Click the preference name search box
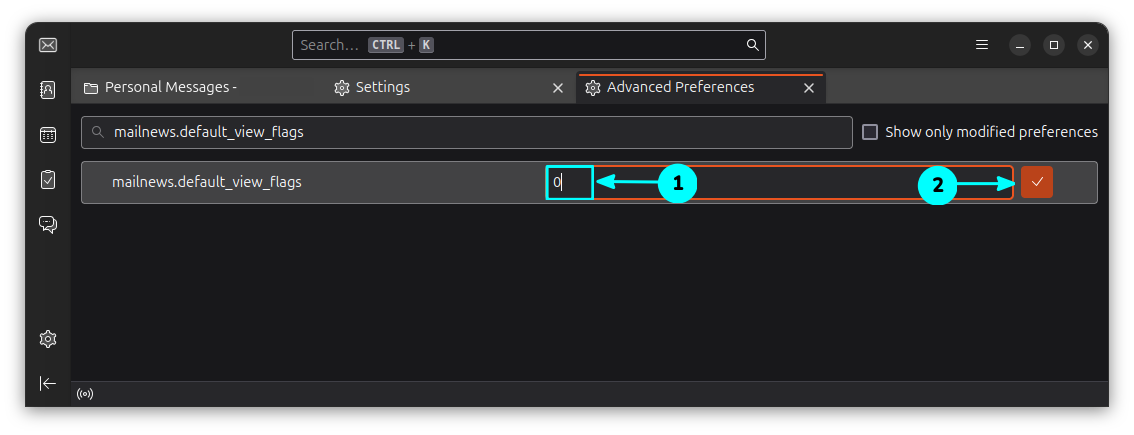 (470, 132)
